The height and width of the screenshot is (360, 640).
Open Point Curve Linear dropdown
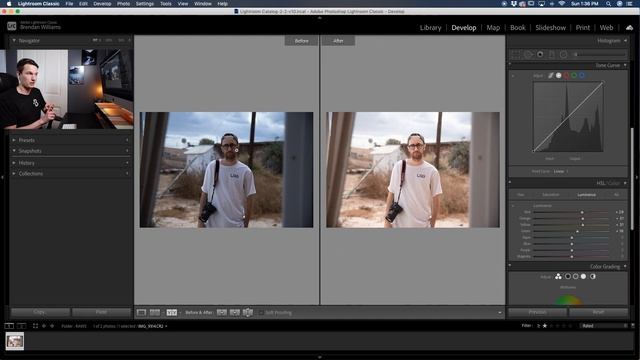click(x=560, y=171)
